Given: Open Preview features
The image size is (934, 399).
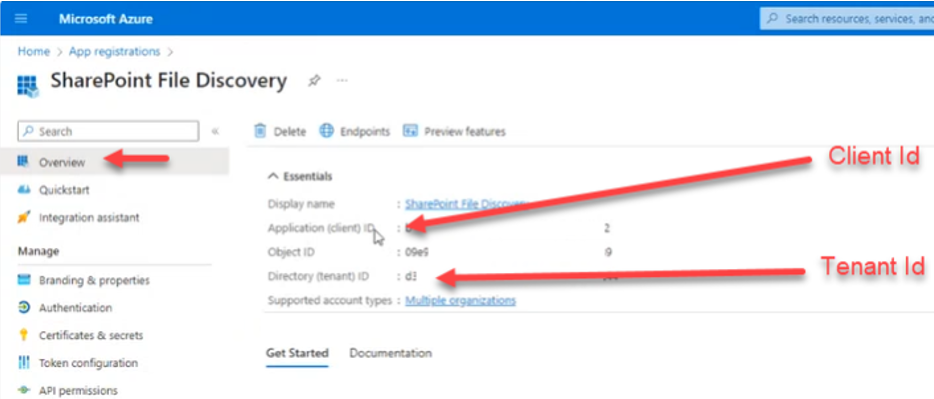Looking at the screenshot, I should [465, 132].
